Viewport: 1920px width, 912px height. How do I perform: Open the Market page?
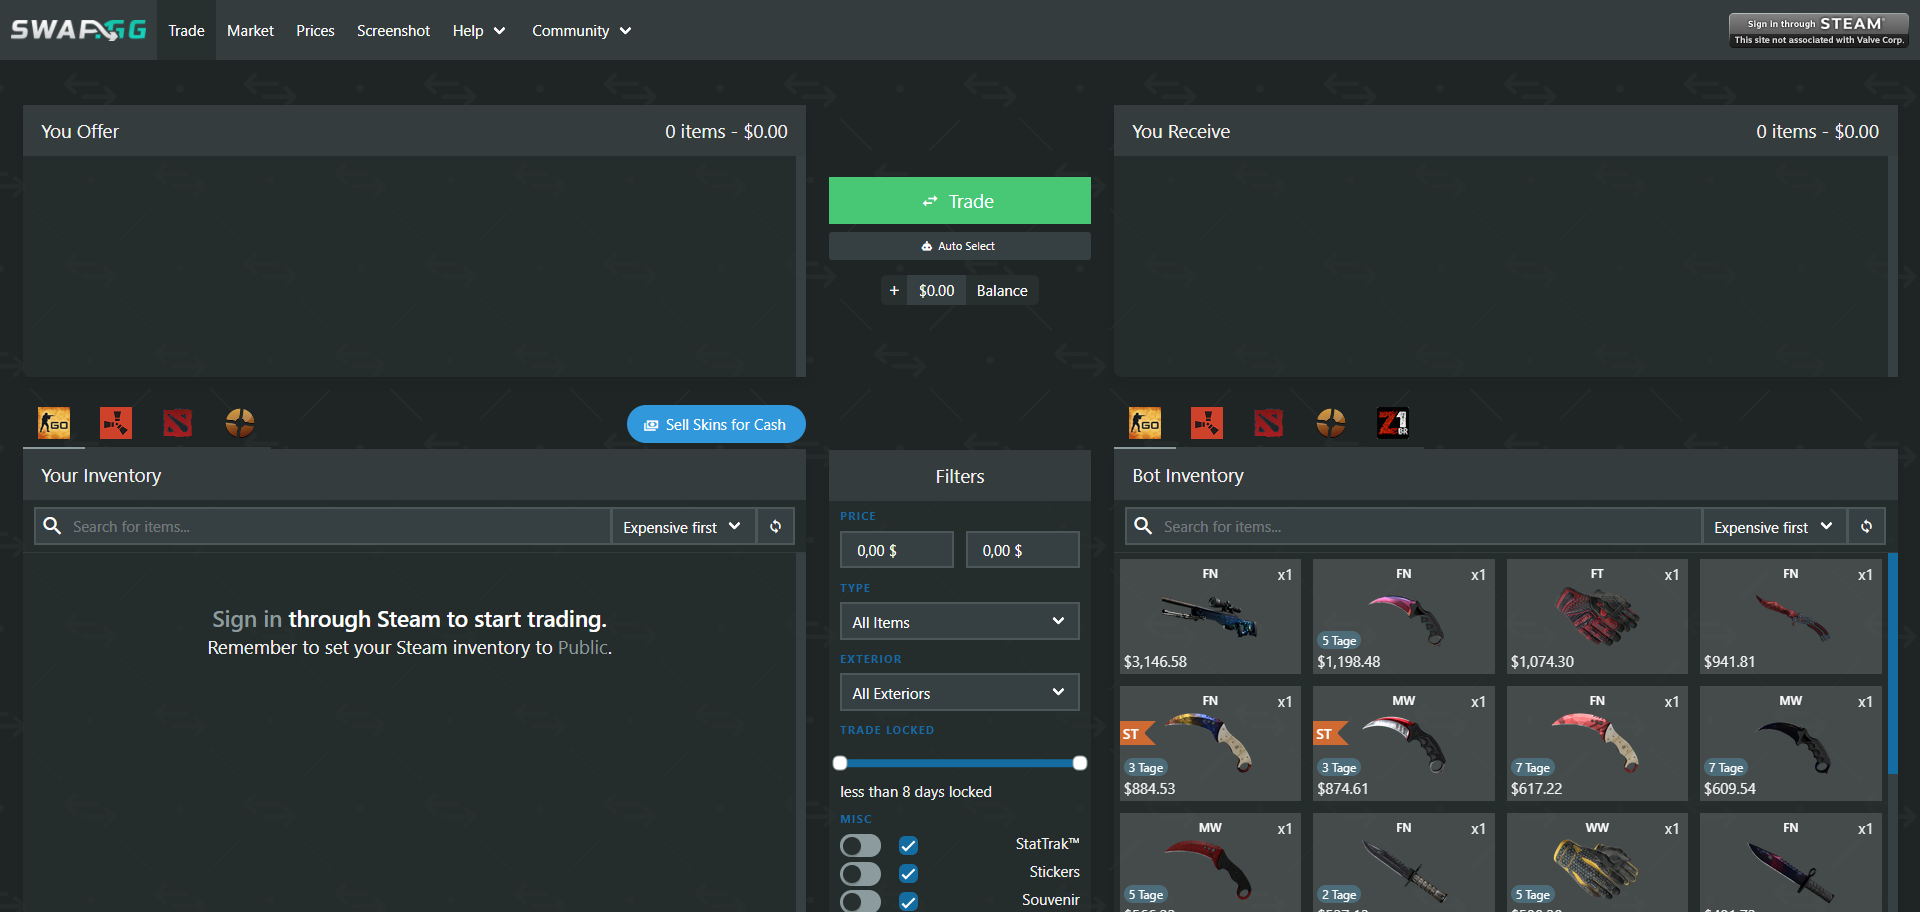250,30
